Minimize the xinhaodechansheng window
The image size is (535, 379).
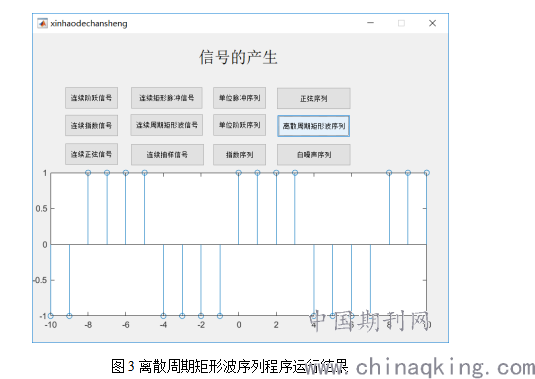click(x=371, y=23)
